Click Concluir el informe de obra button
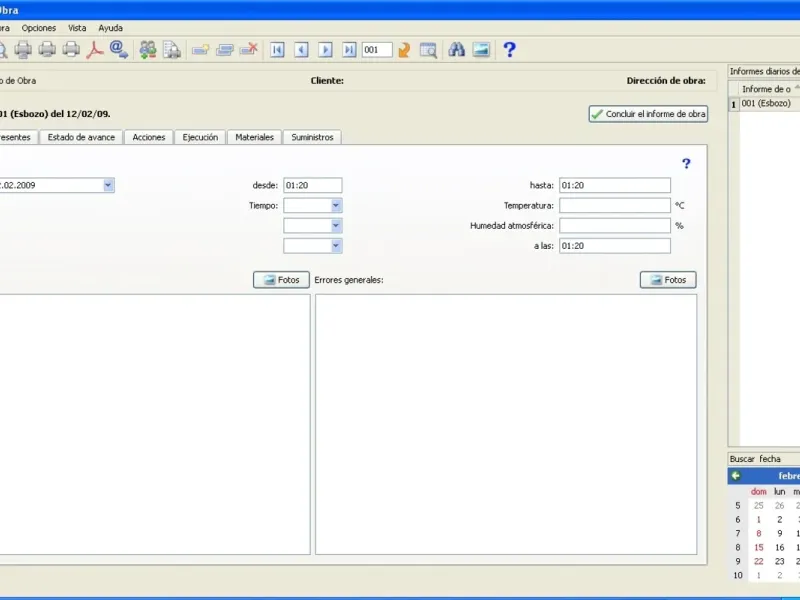800x600 pixels. (648, 114)
